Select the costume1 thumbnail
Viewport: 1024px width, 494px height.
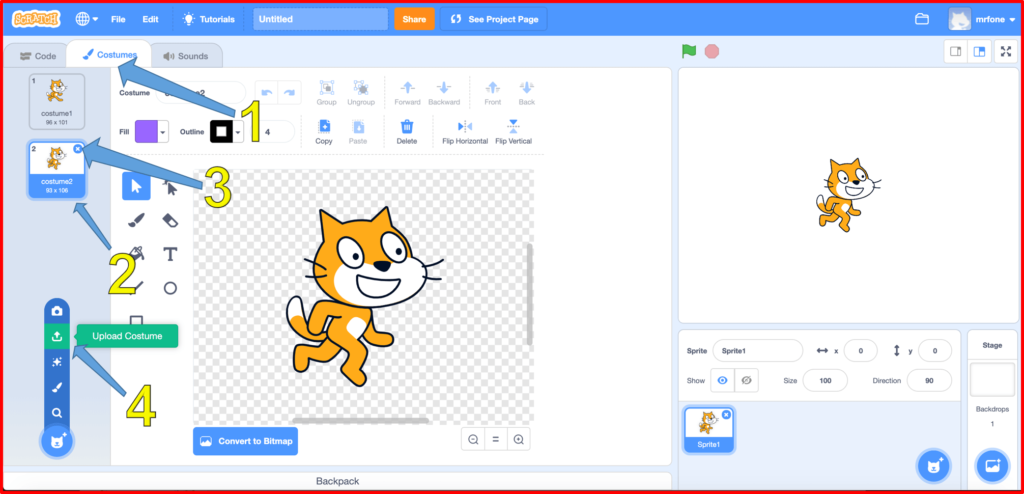57,101
